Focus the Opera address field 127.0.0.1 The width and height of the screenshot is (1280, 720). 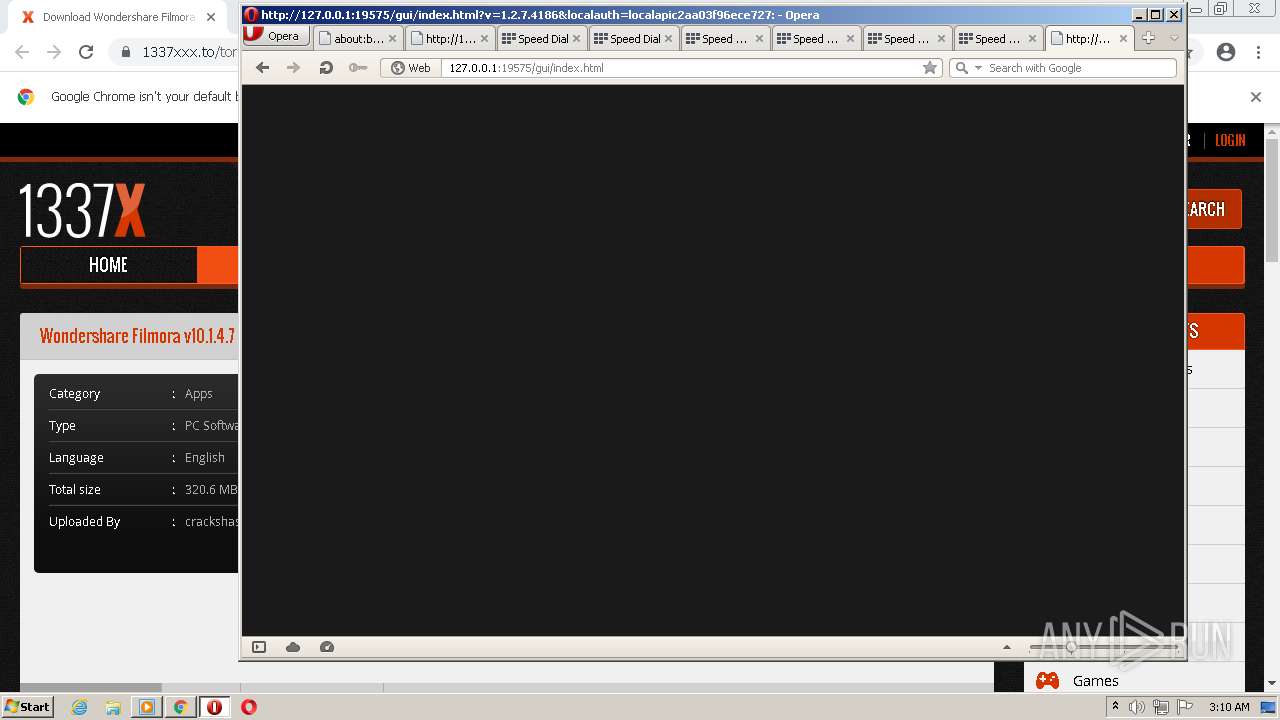click(680, 68)
